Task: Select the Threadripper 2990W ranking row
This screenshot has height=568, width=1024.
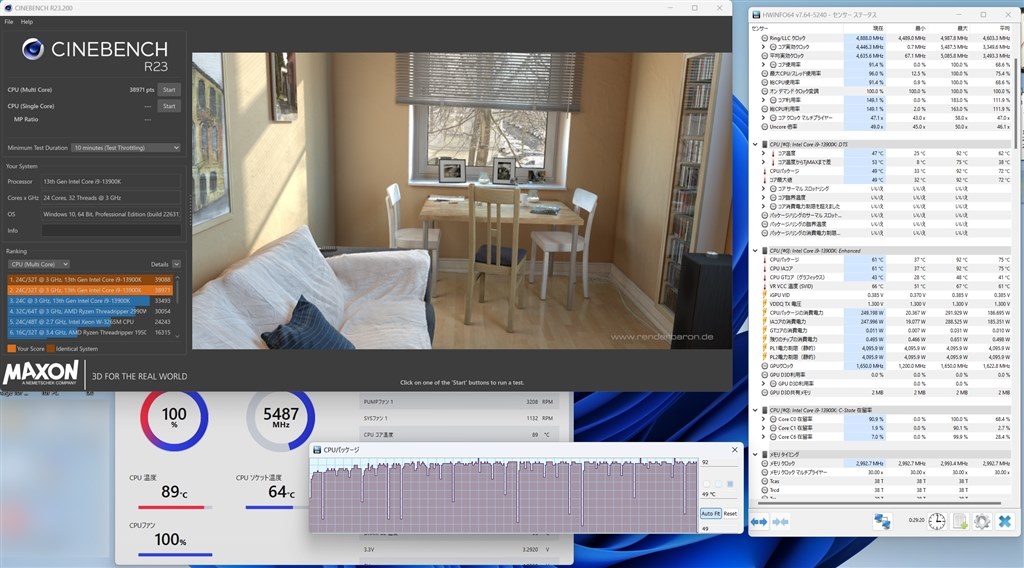Action: (90, 311)
